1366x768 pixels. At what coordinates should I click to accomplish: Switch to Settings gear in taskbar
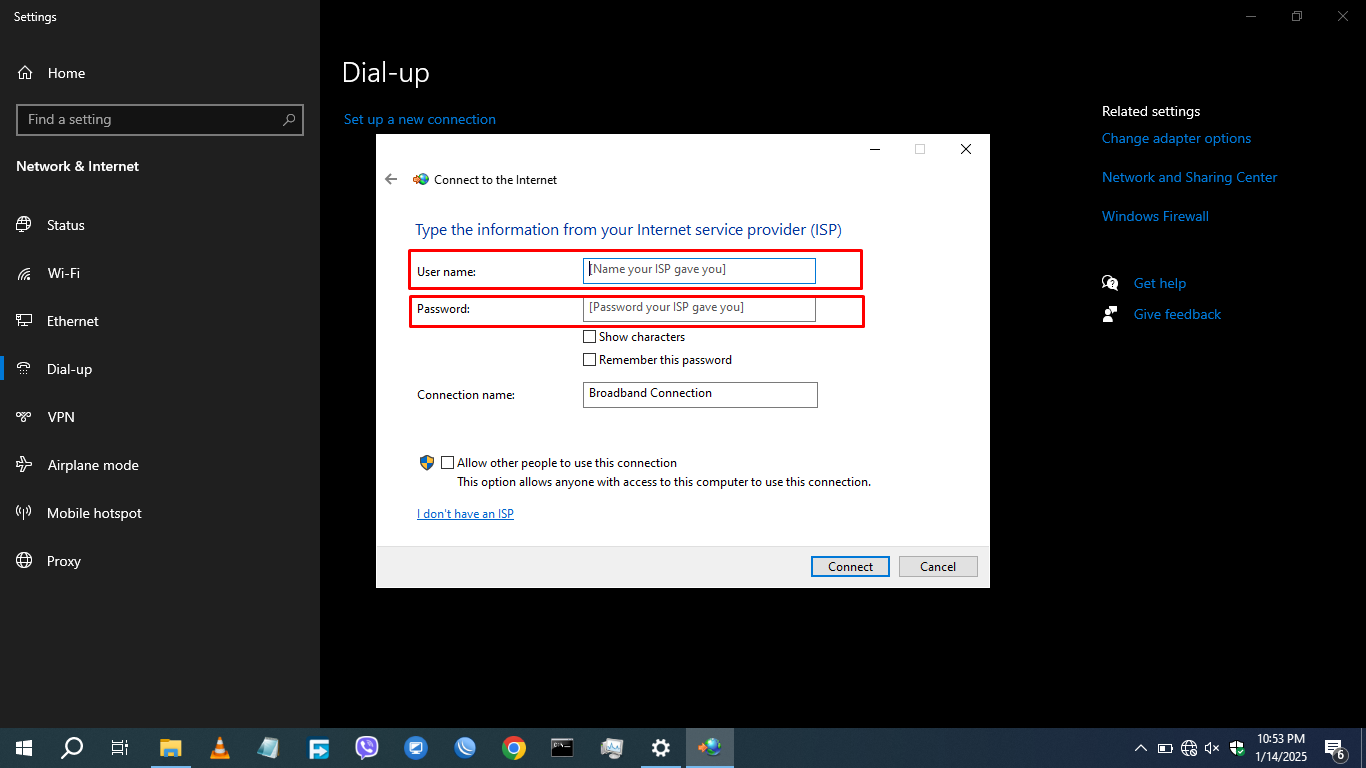[x=660, y=747]
